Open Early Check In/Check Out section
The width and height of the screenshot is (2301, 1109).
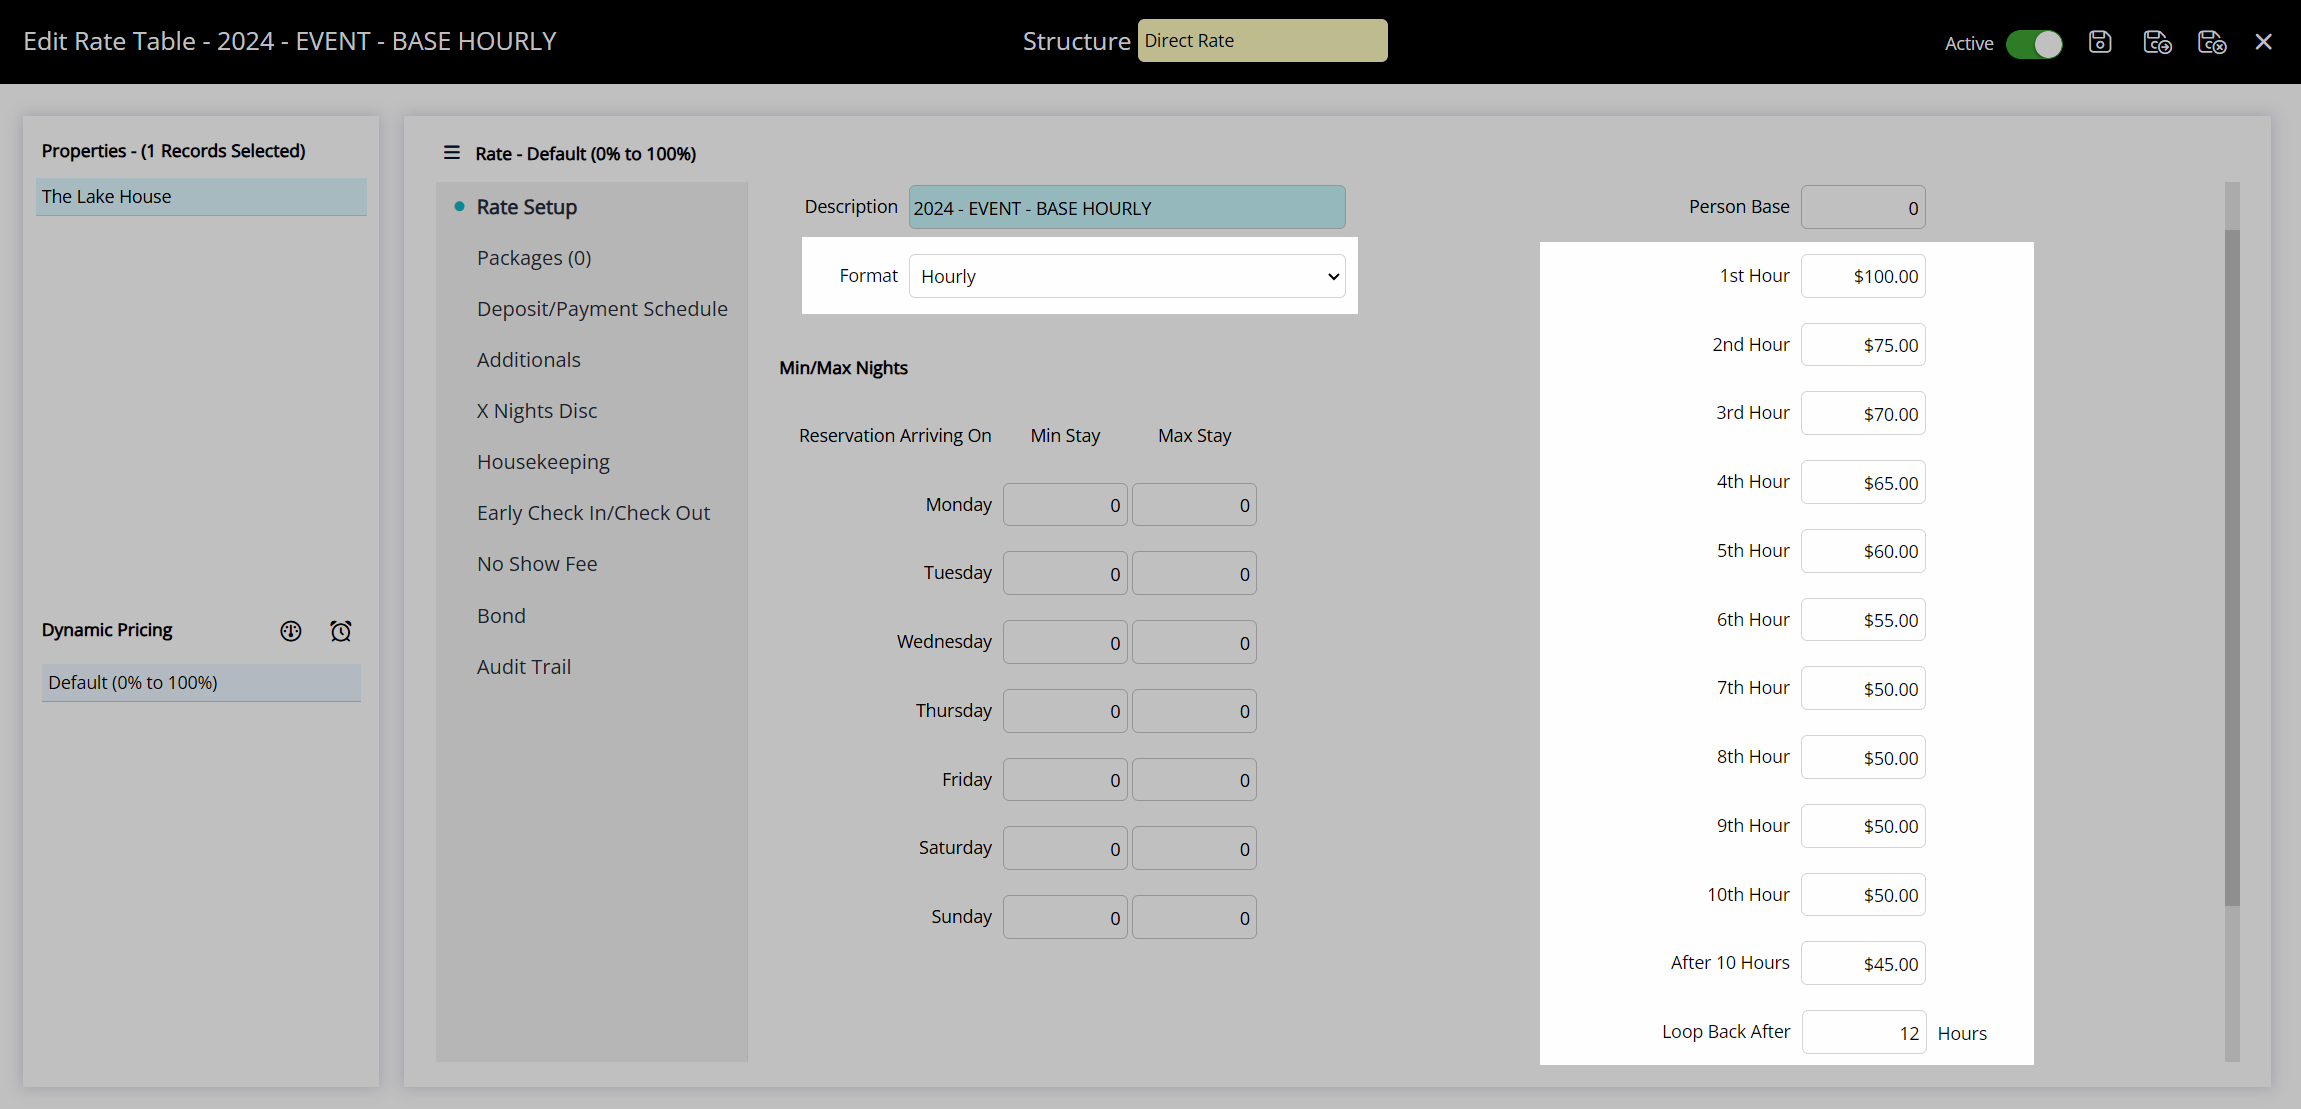(x=593, y=513)
